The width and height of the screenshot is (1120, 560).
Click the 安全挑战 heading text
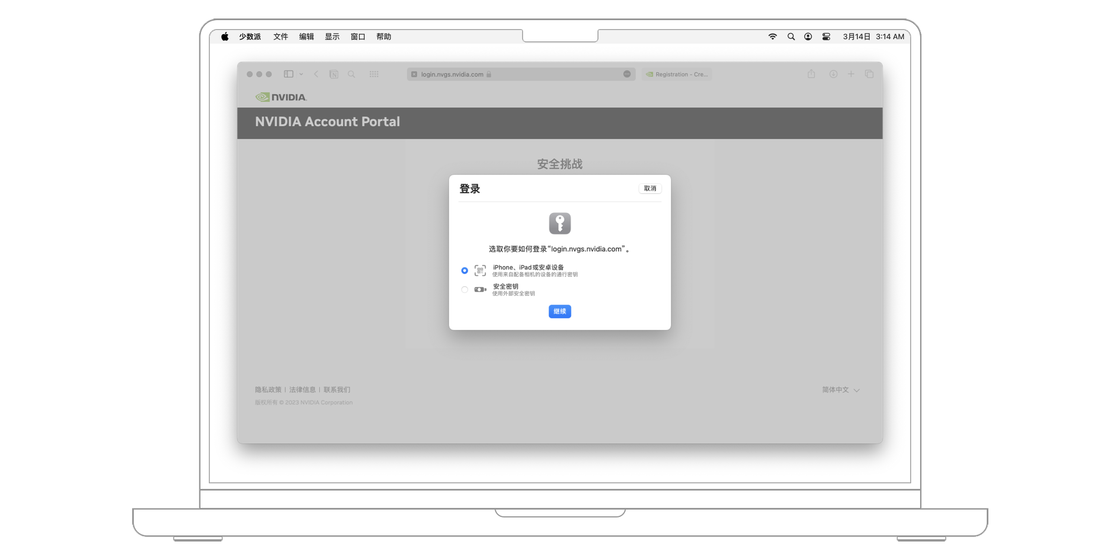(560, 164)
